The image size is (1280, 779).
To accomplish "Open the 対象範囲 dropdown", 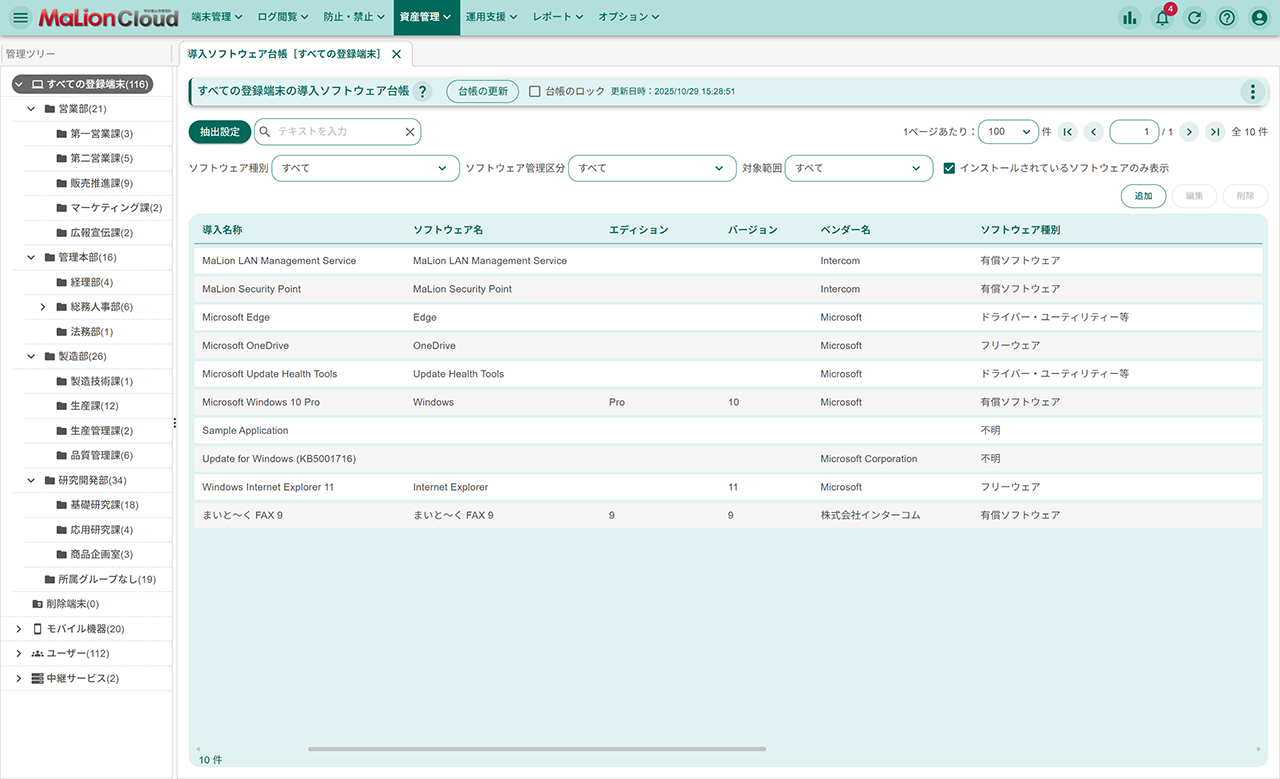I will pyautogui.click(x=858, y=169).
